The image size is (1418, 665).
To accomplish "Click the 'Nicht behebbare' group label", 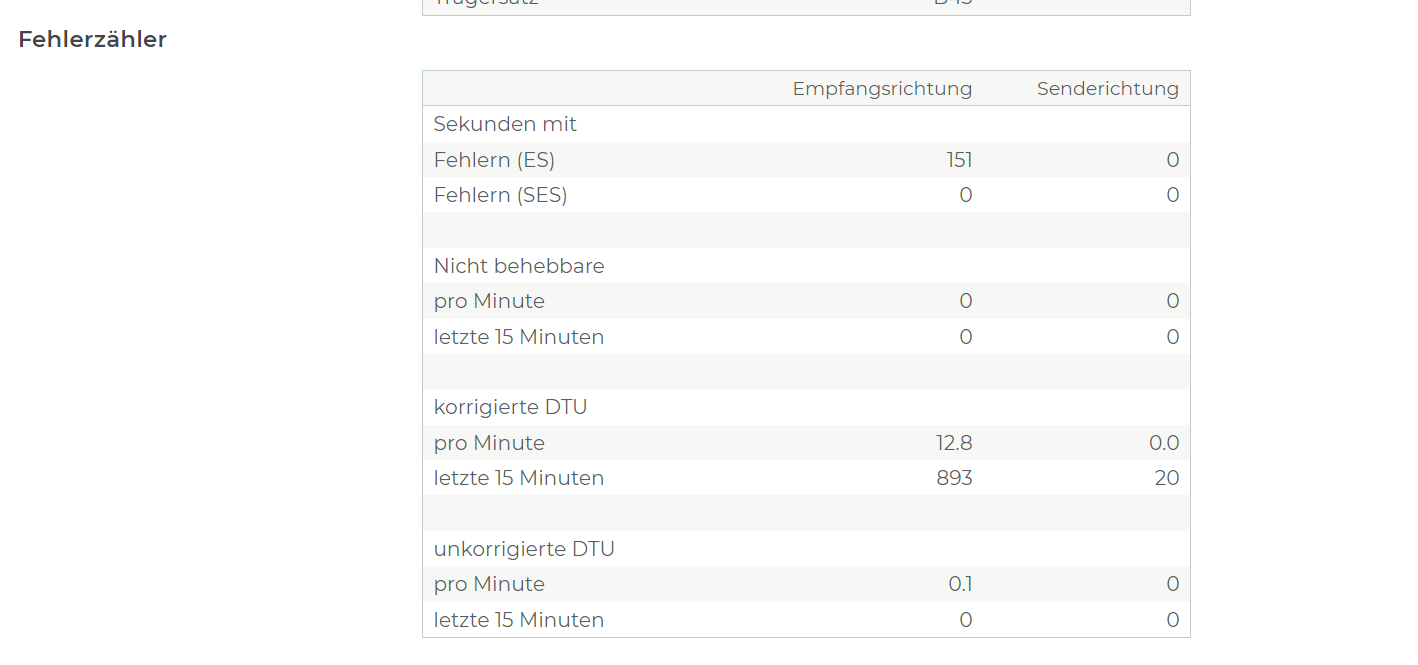I will (519, 266).
